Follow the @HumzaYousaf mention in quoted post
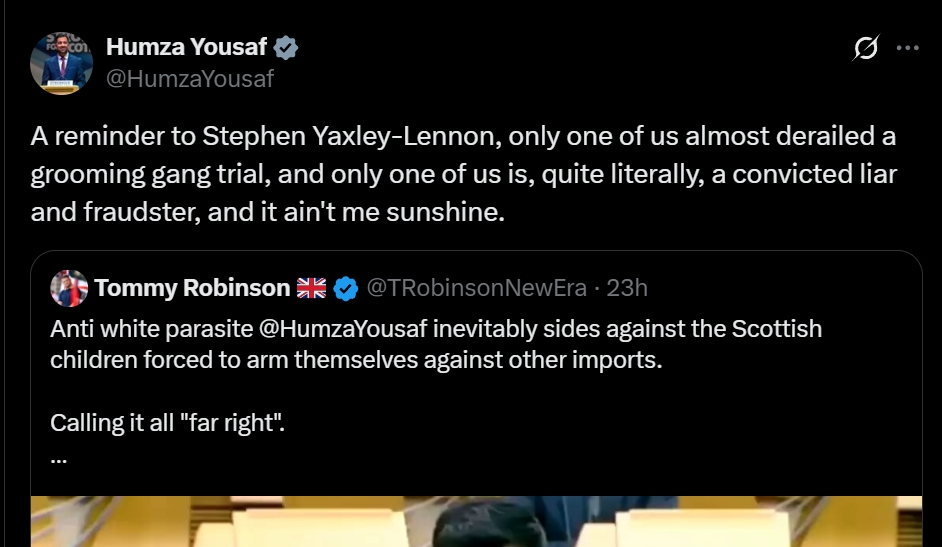Screen dimensions: 942x547 coord(343,329)
